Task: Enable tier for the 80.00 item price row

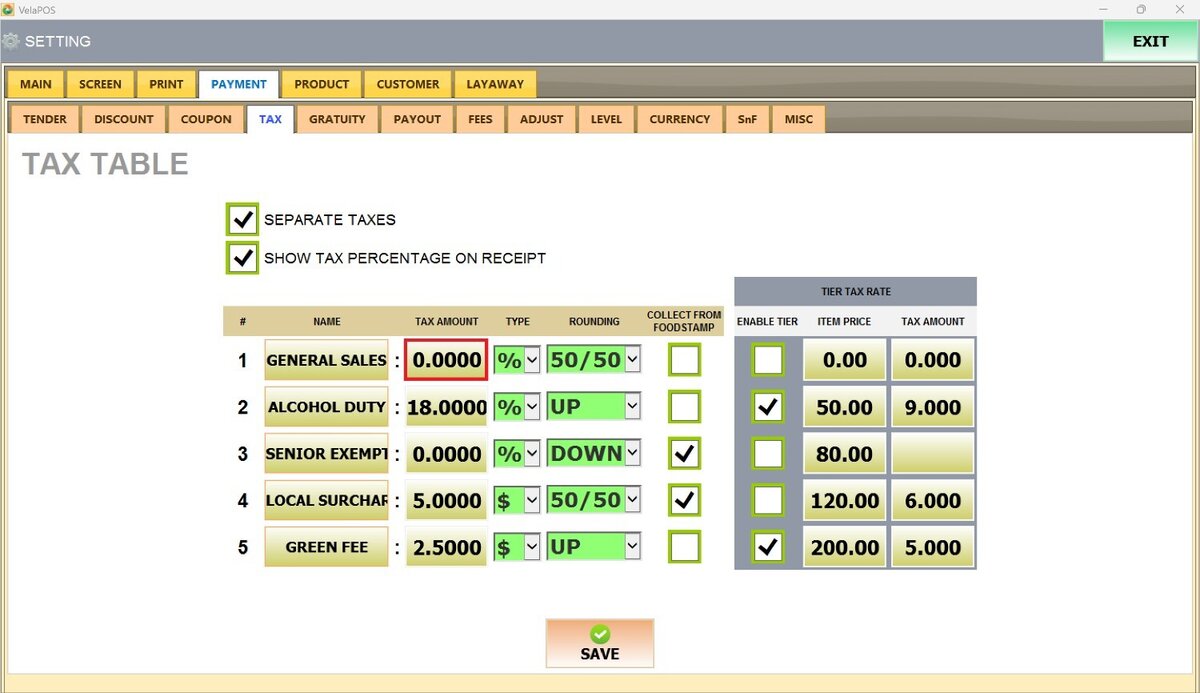Action: 768,453
